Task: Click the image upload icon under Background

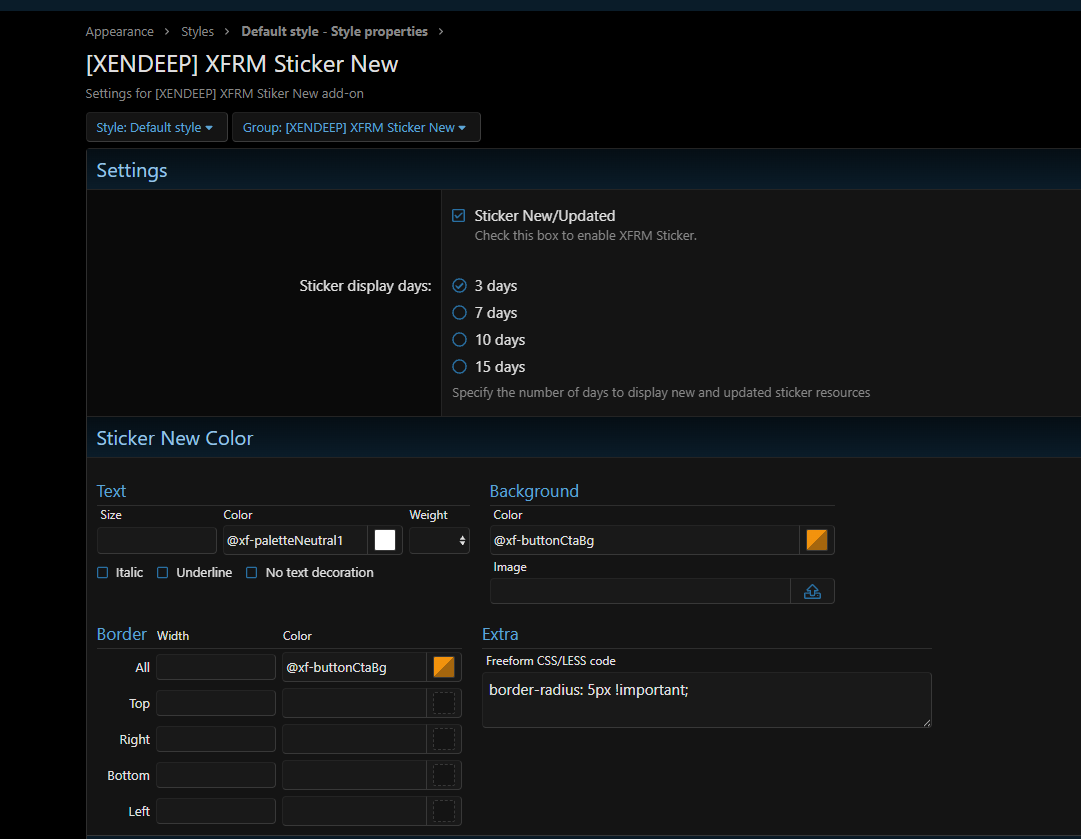Action: coord(812,592)
